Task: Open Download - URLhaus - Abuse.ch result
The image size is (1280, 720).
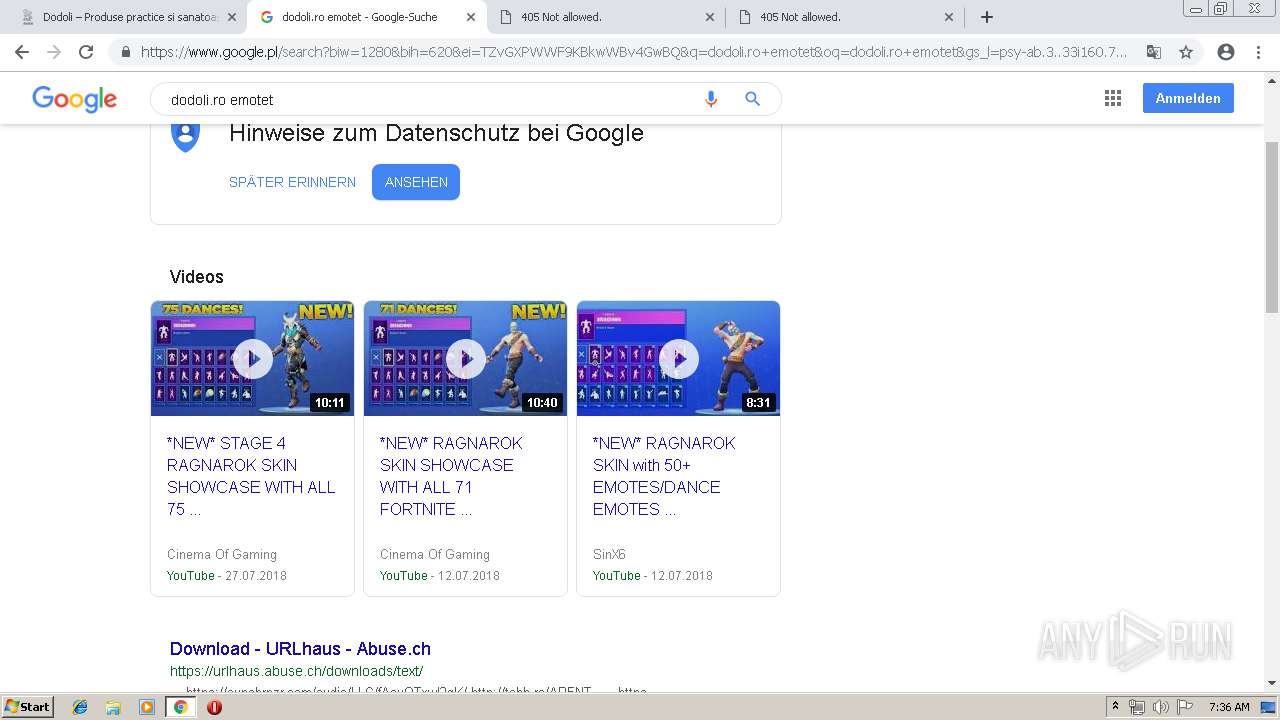Action: point(300,648)
